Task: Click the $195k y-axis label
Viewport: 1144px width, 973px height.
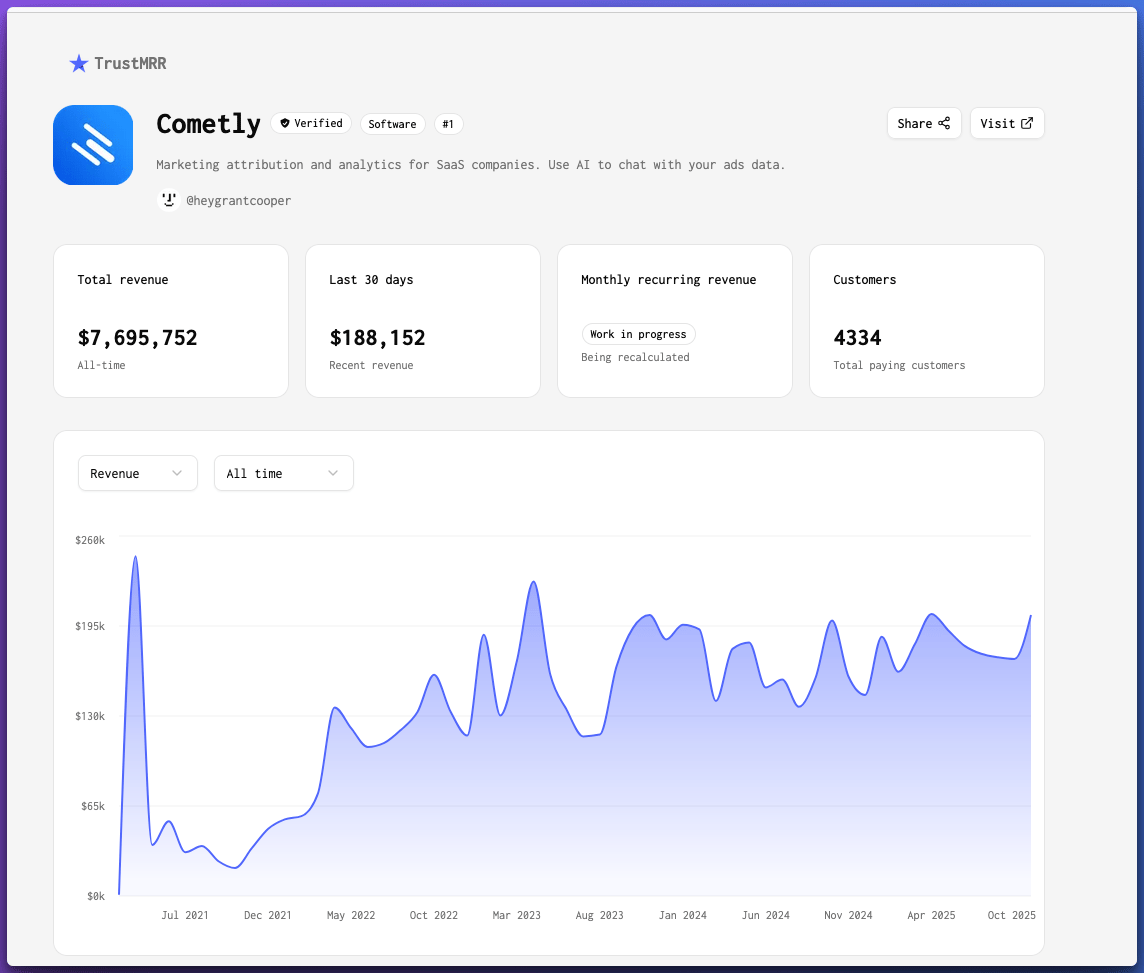Action: 90,627
